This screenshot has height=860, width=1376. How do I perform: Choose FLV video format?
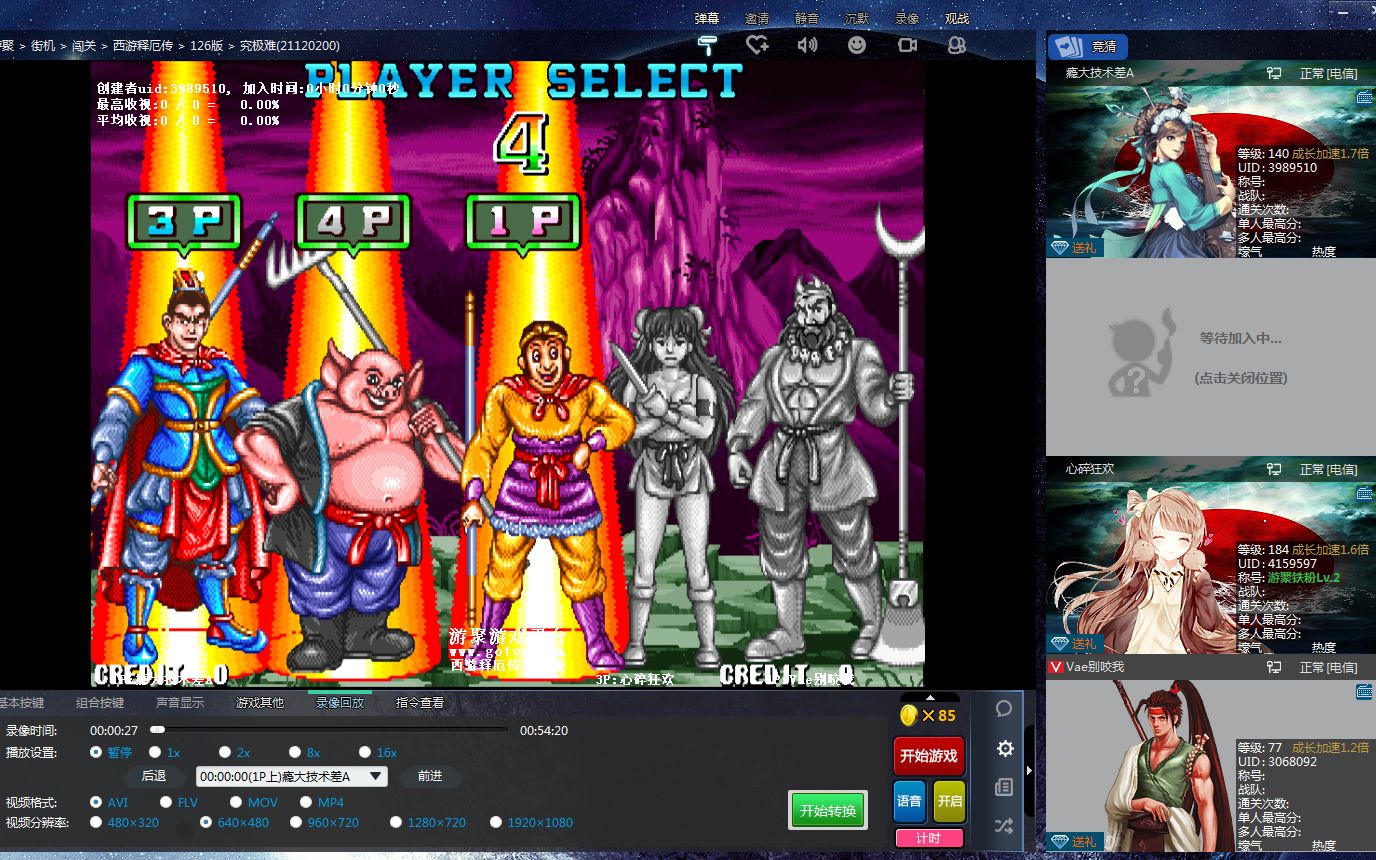pos(166,802)
